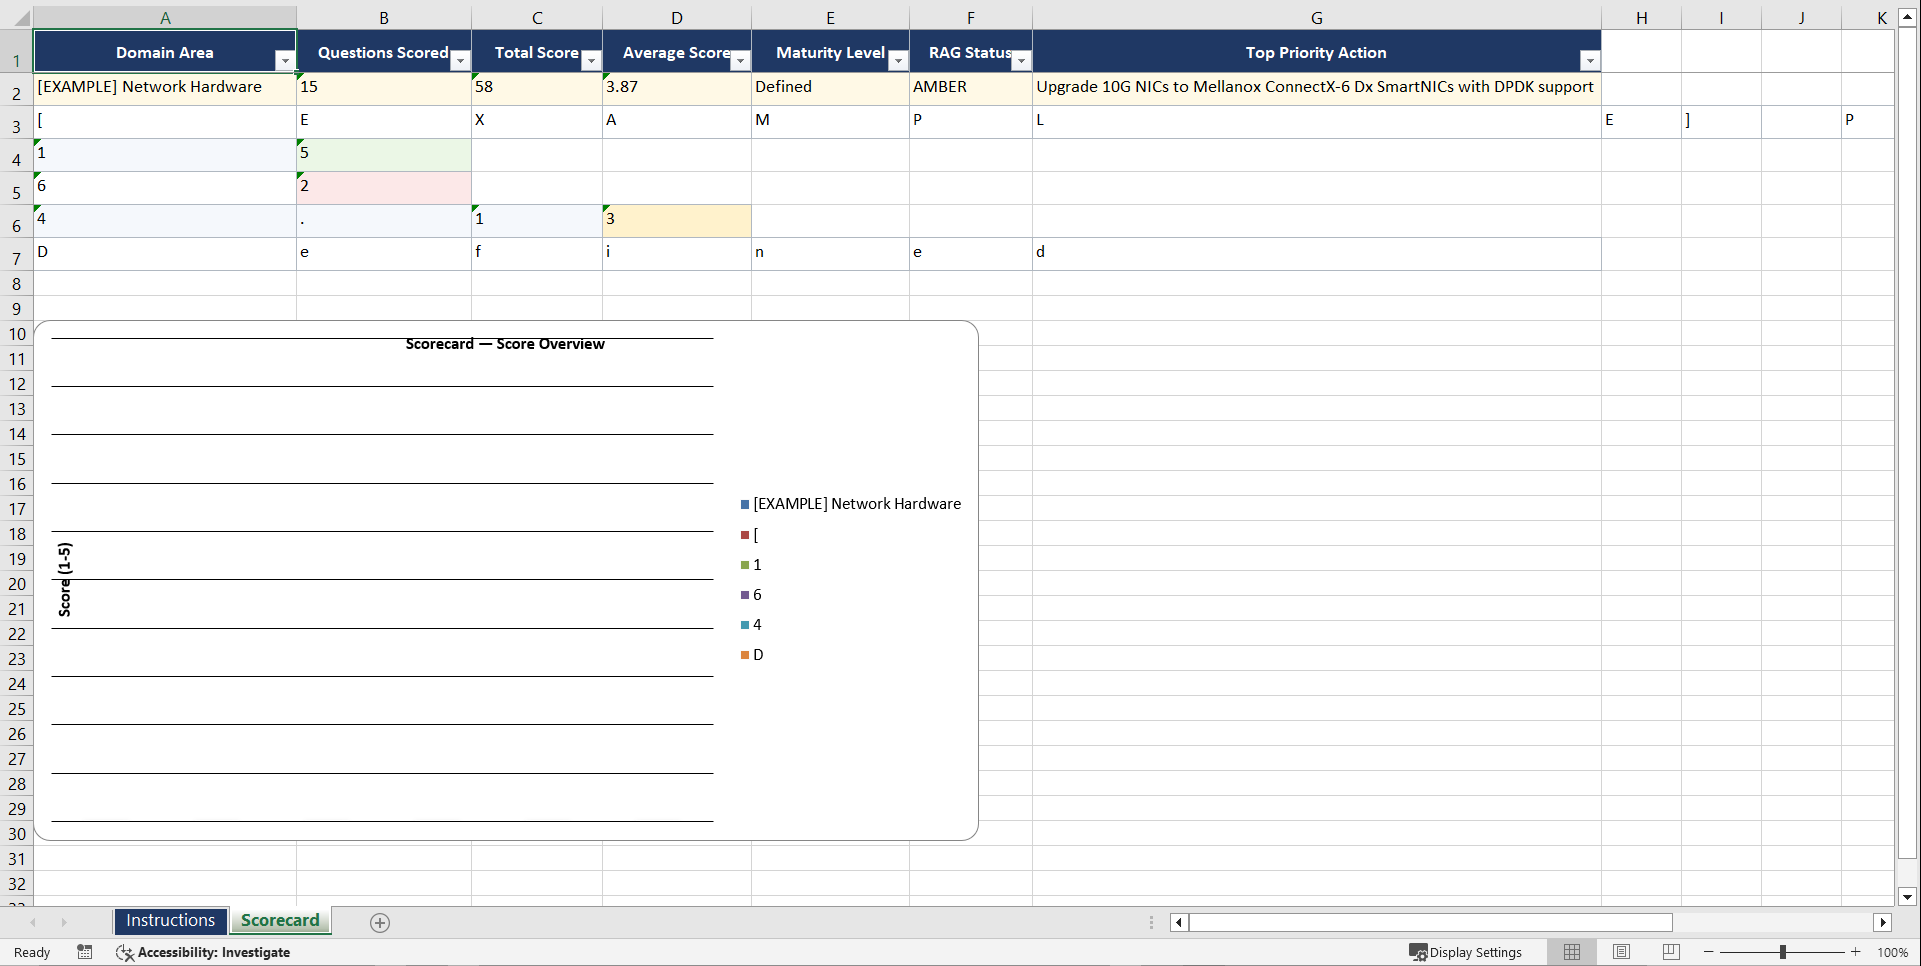1921x966 pixels.
Task: Open the RAG Status filter dropdown
Action: point(1020,60)
